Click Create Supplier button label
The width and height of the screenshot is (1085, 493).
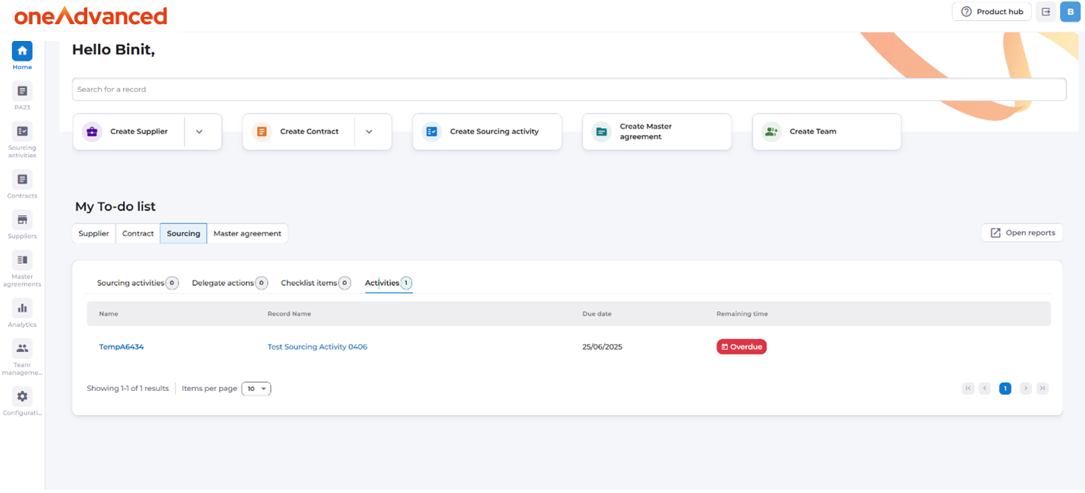click(x=139, y=132)
